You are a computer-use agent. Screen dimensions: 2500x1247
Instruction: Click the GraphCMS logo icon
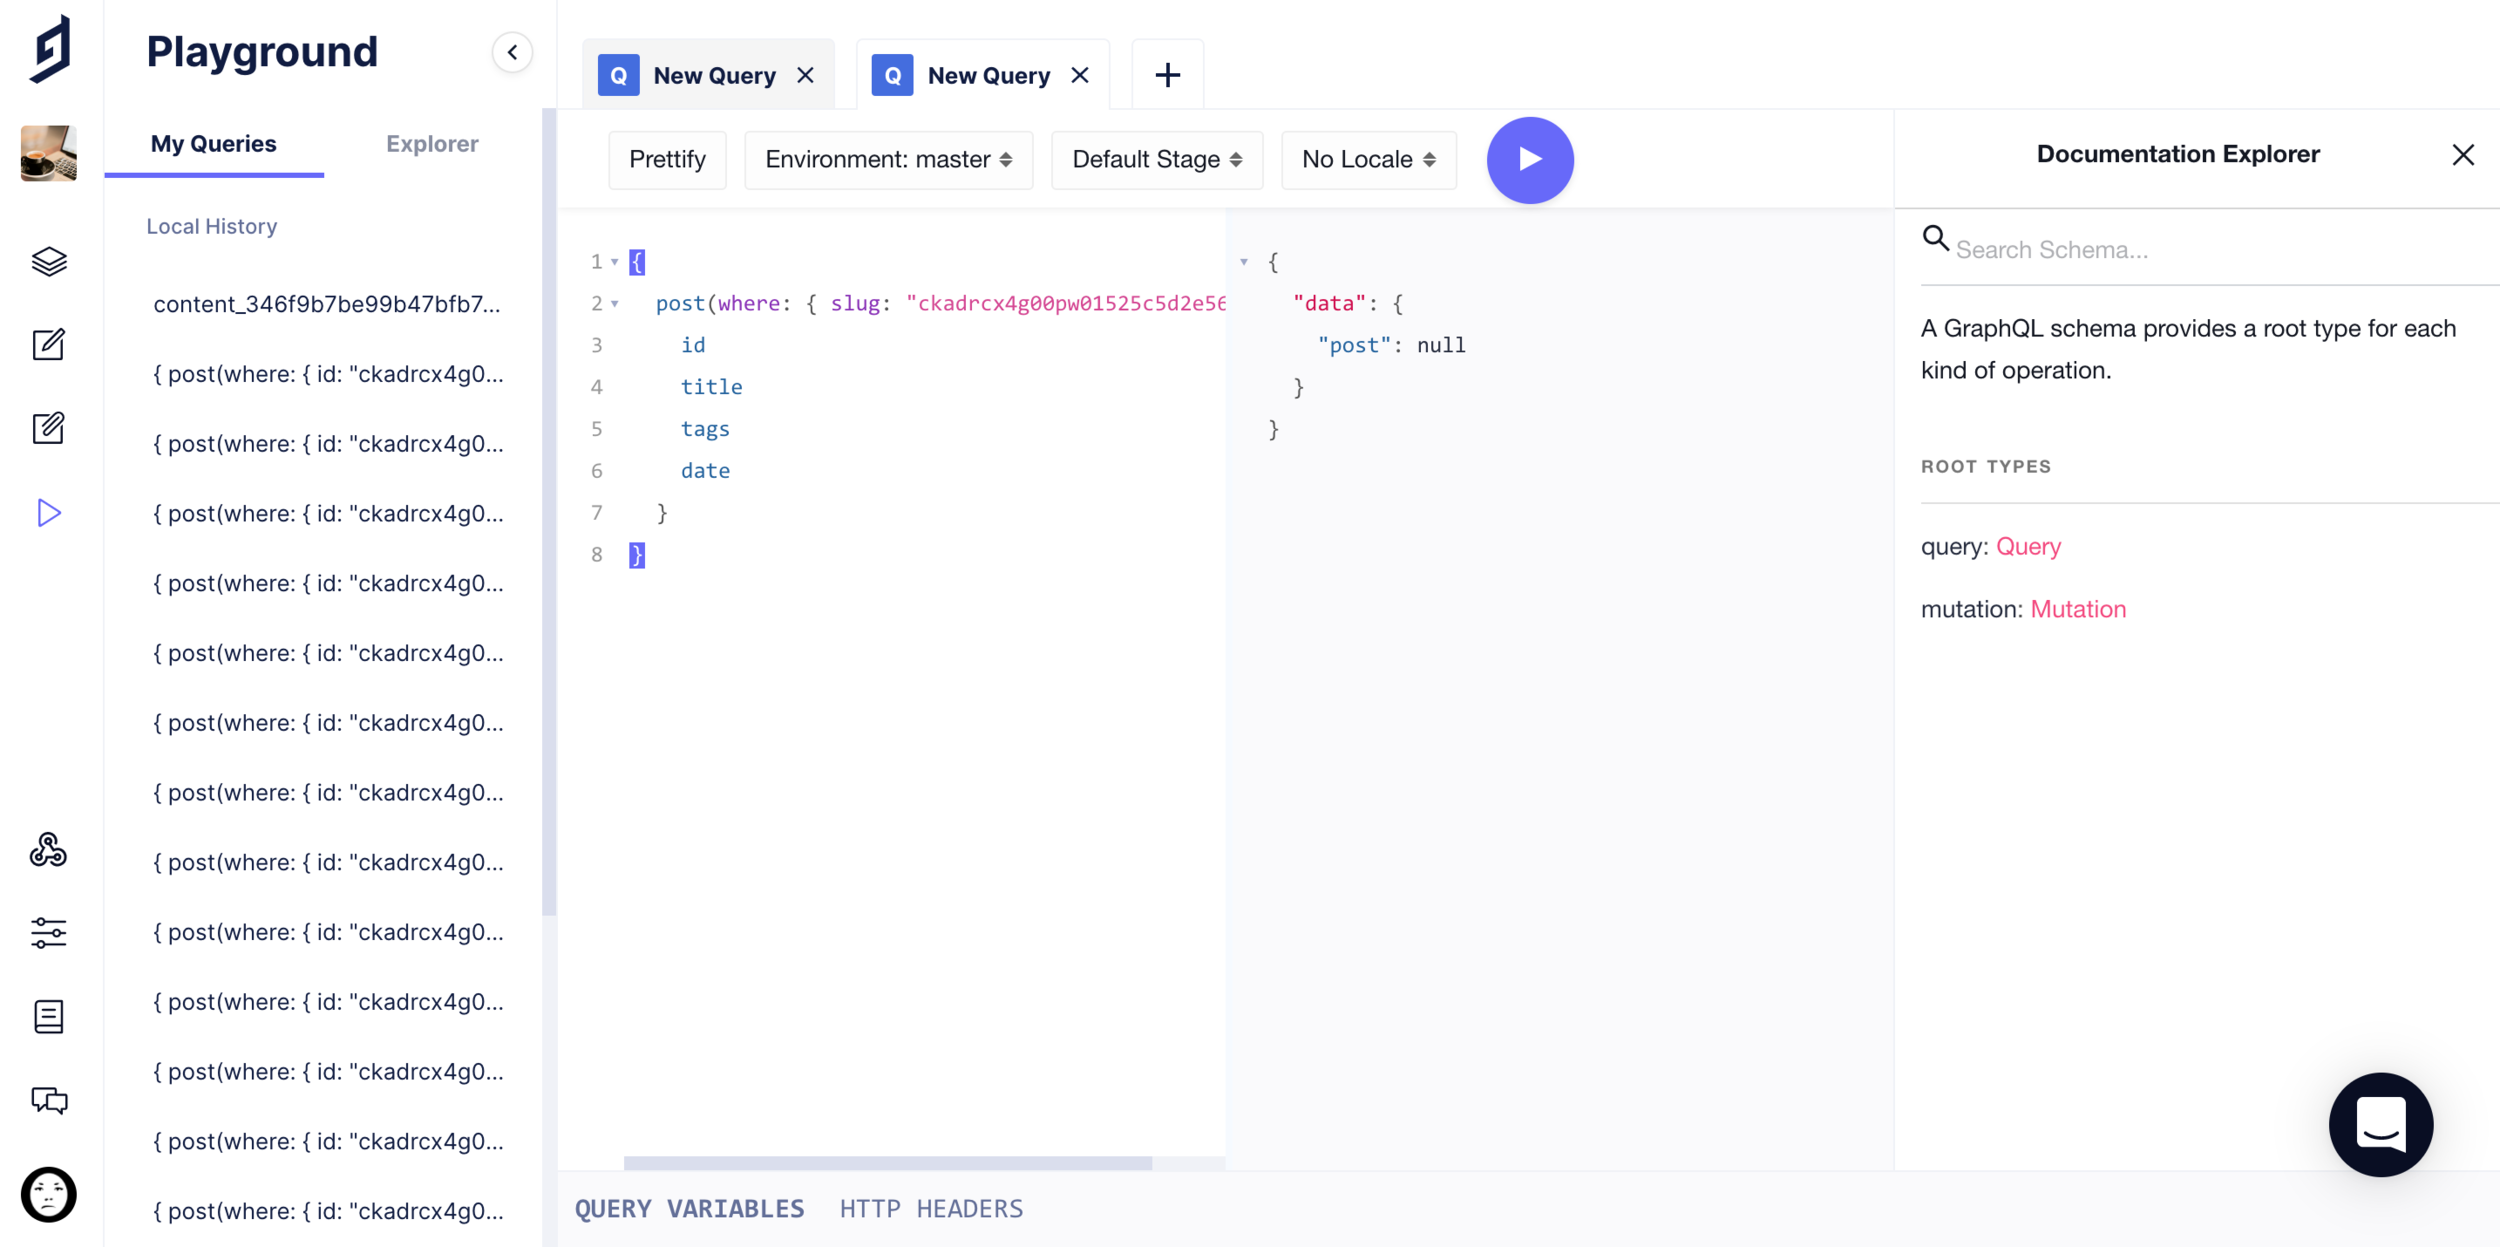point(50,48)
